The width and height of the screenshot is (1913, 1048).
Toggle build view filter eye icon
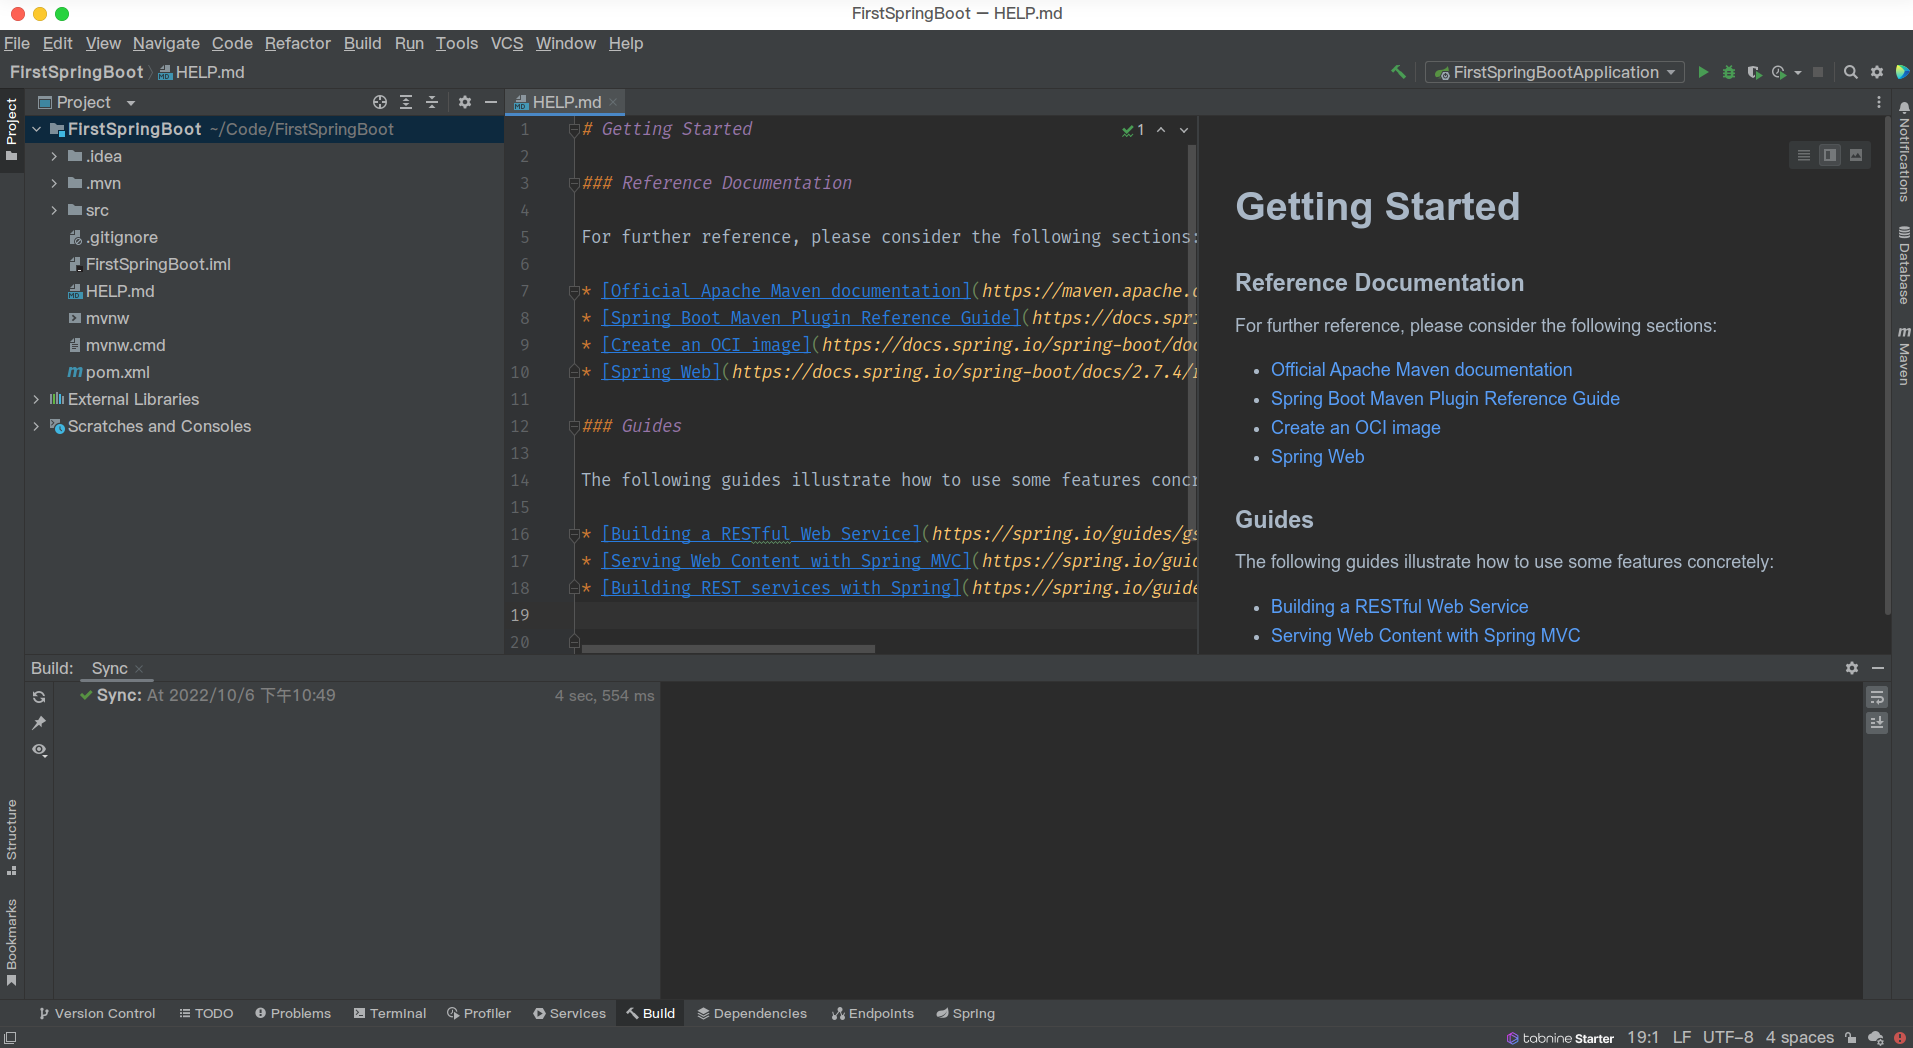pyautogui.click(x=39, y=750)
